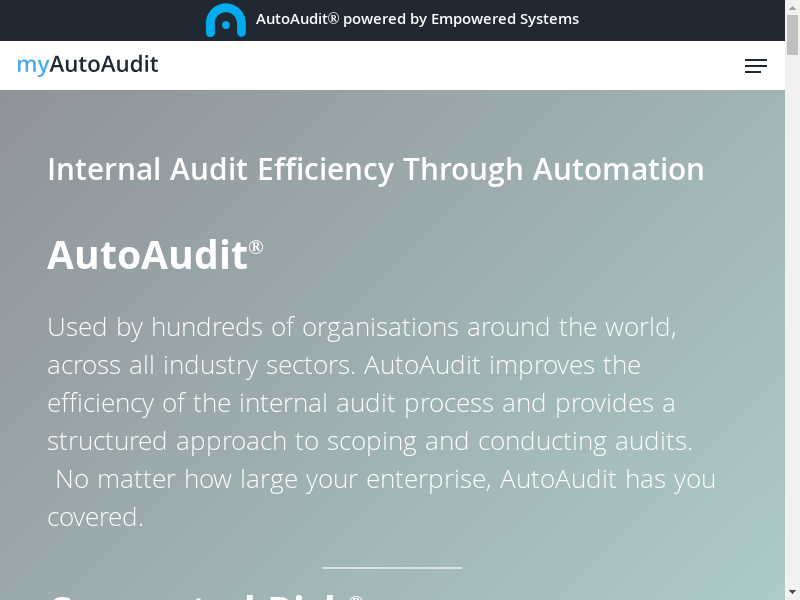Click "Internal Audit Efficiency Through Automation" headline
This screenshot has height=600, width=800.
click(x=375, y=169)
